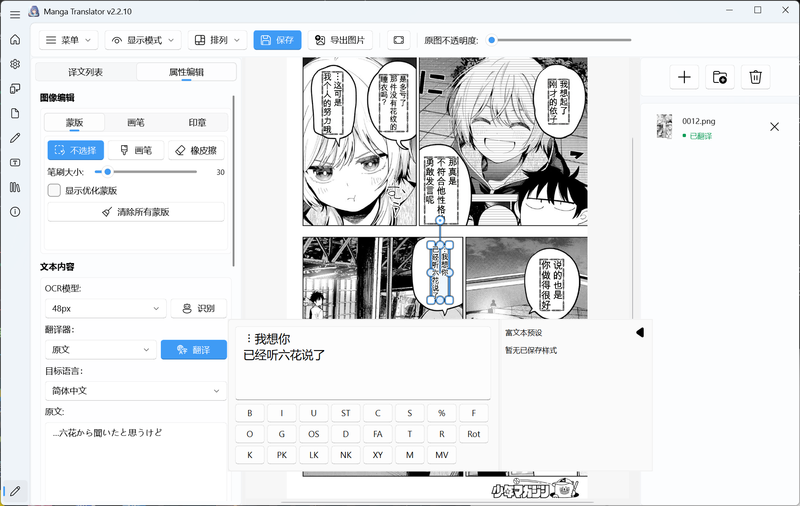Click the OS format button

[x=313, y=434]
